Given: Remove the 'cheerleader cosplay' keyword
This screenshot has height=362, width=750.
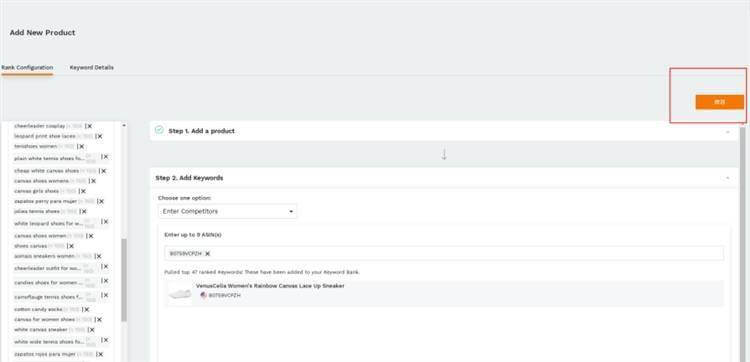Looking at the screenshot, I should click(x=89, y=126).
